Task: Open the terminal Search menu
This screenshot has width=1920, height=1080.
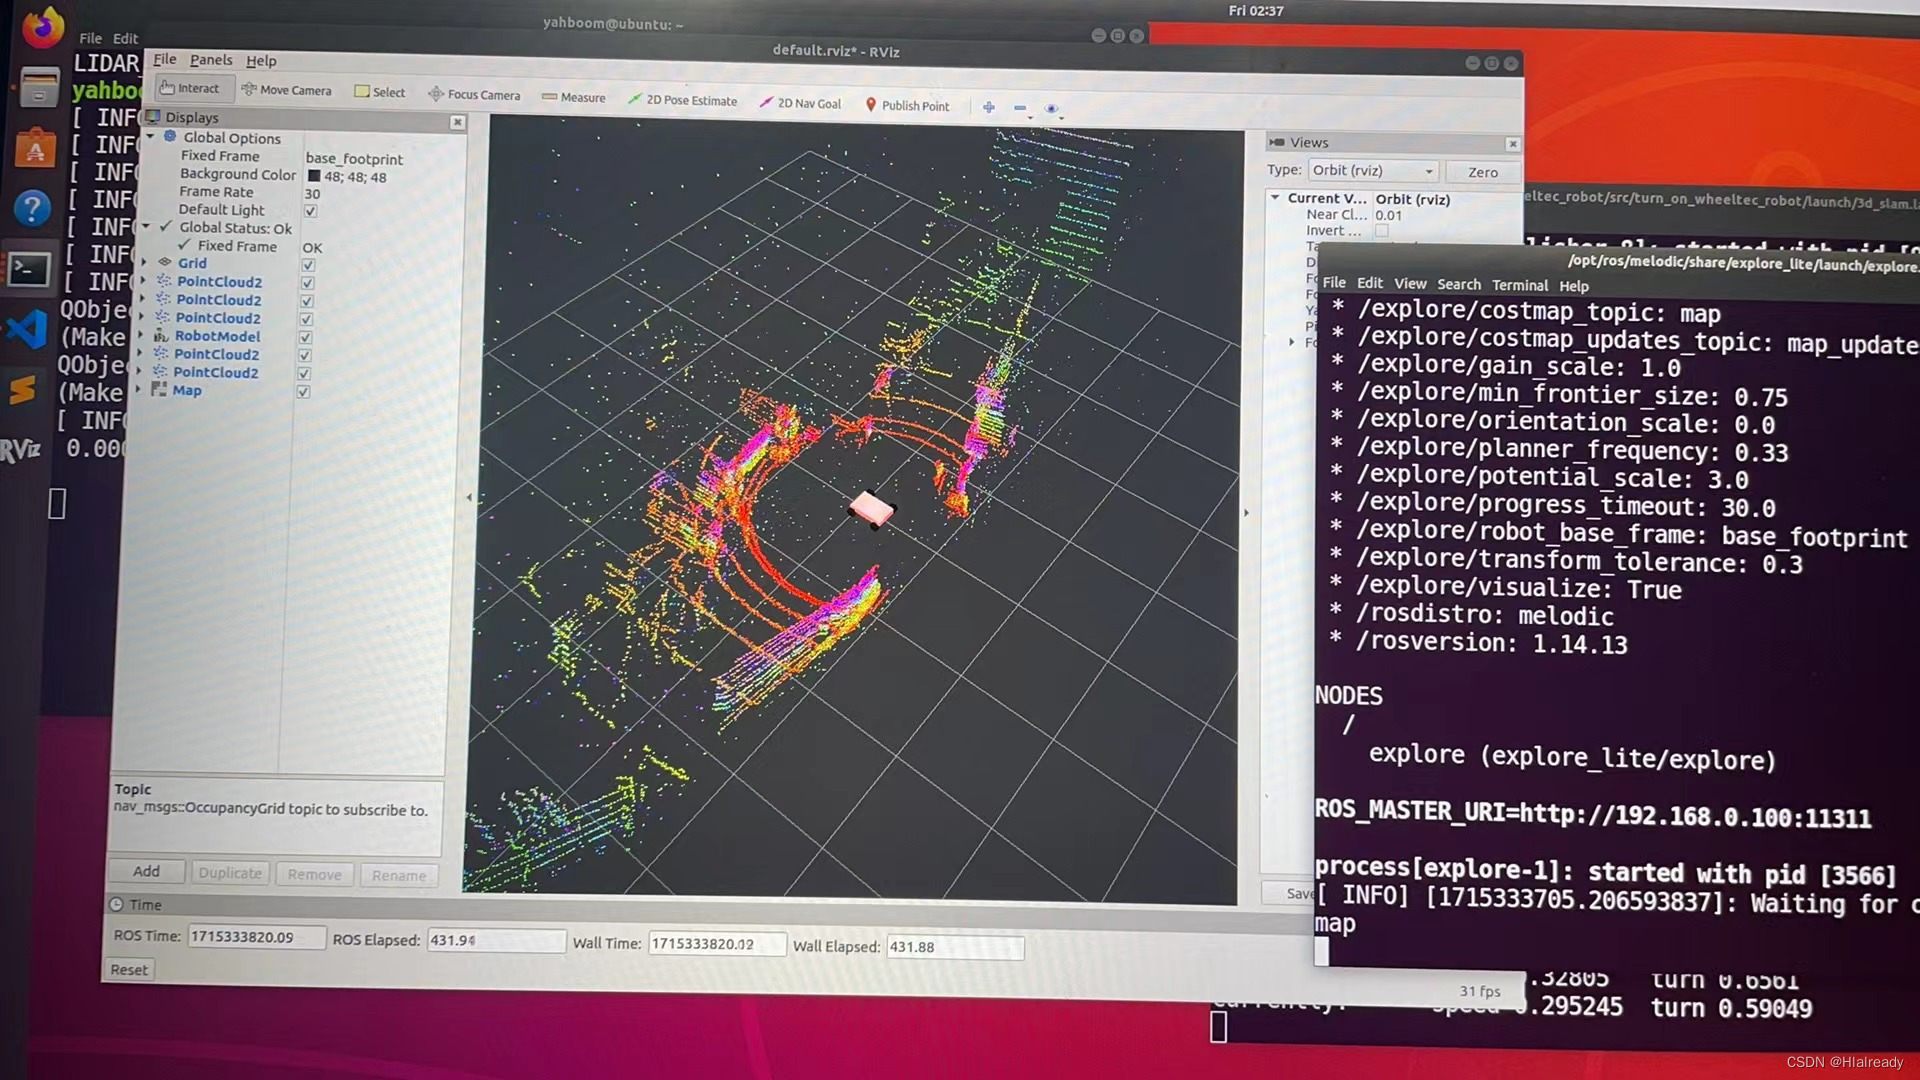Action: (x=1458, y=285)
